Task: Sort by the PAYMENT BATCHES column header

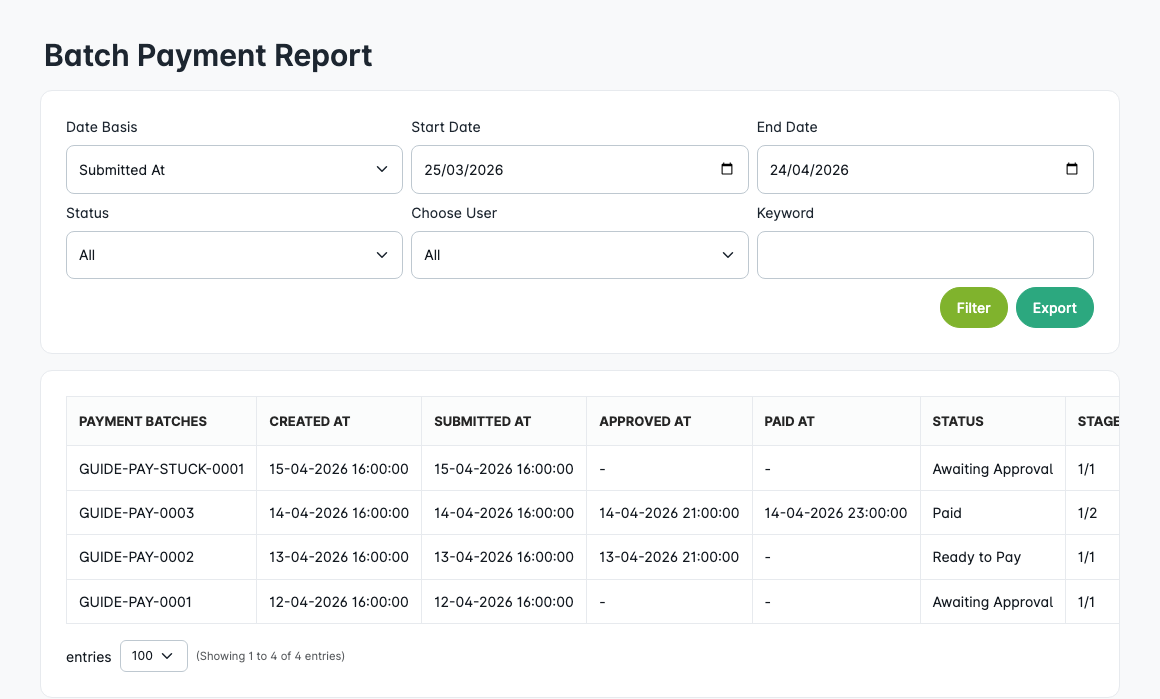Action: (x=142, y=421)
